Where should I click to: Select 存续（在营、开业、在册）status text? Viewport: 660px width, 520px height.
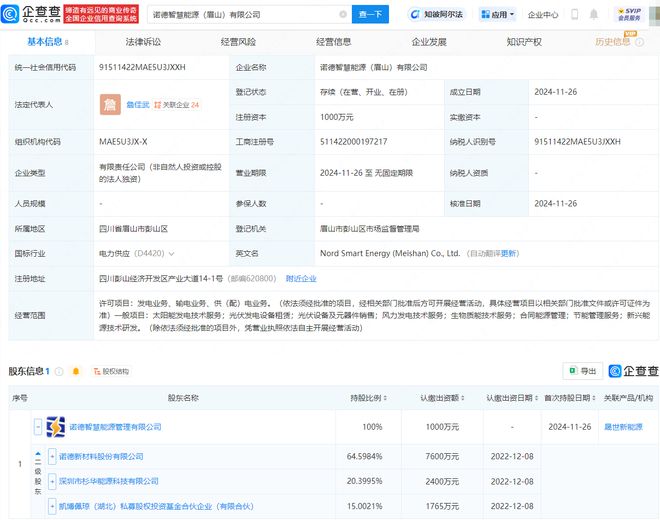pos(364,92)
